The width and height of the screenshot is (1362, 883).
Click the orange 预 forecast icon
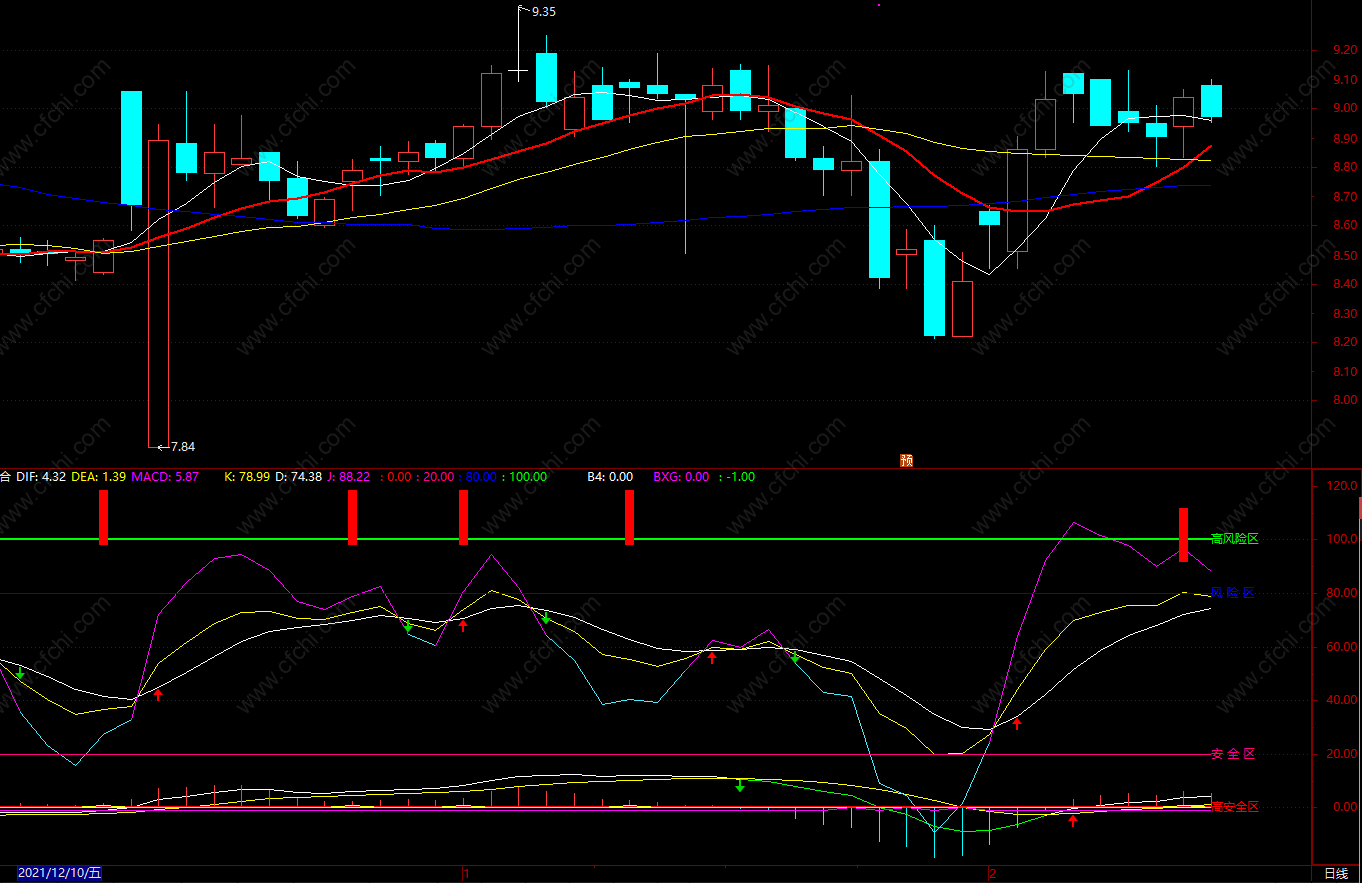(907, 461)
